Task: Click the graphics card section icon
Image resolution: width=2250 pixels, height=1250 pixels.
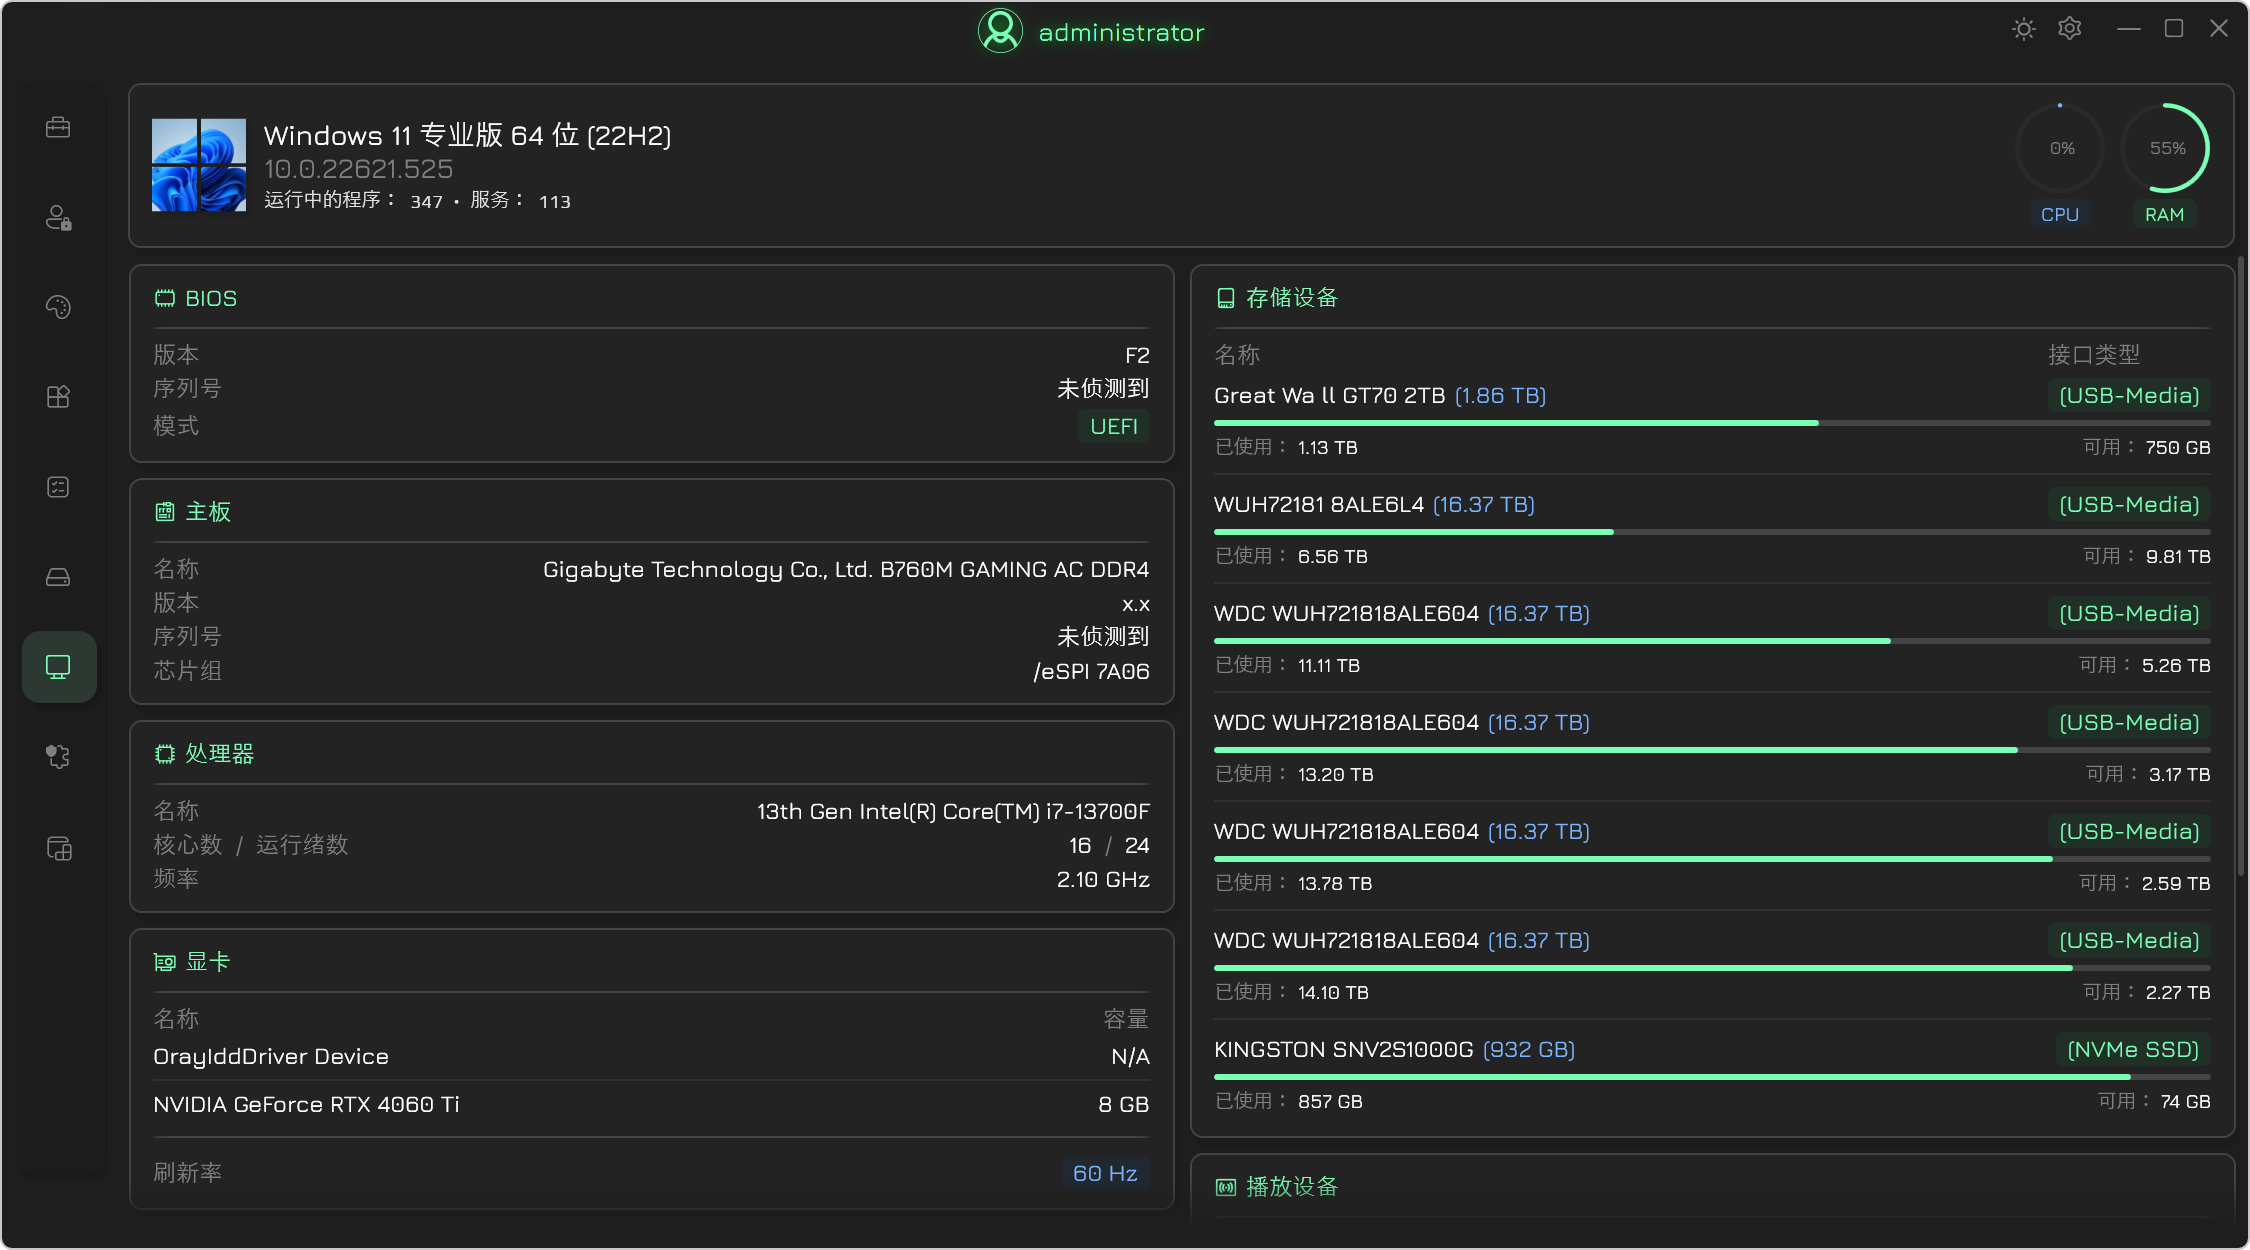Action: (165, 962)
